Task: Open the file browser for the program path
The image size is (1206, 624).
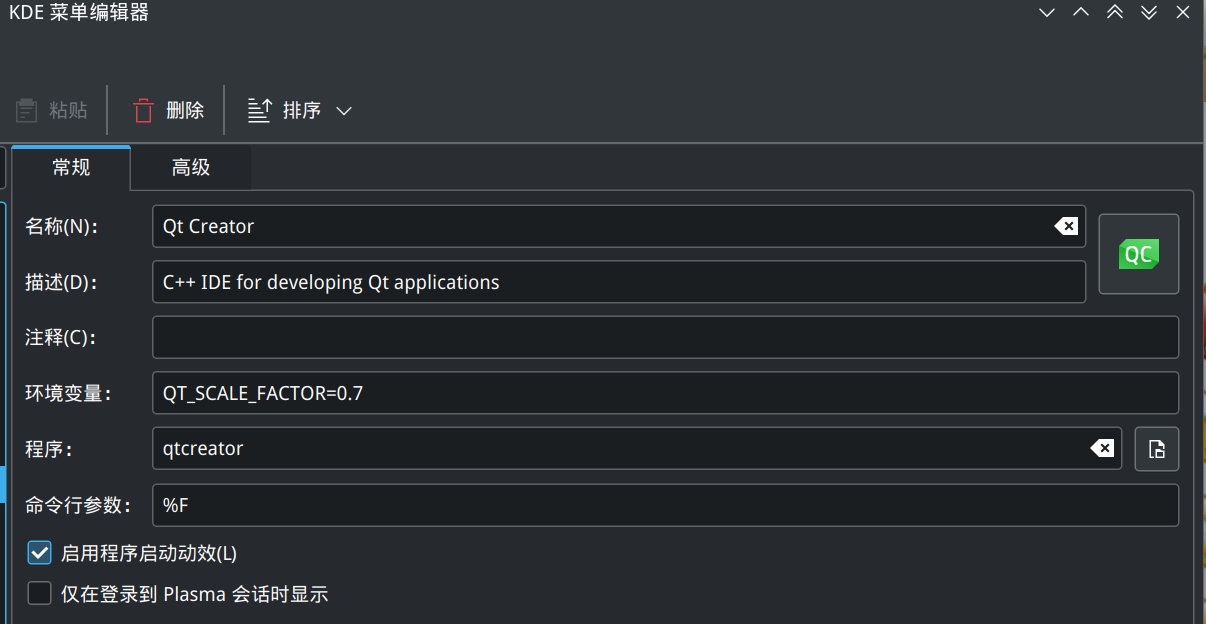Action: pos(1157,449)
